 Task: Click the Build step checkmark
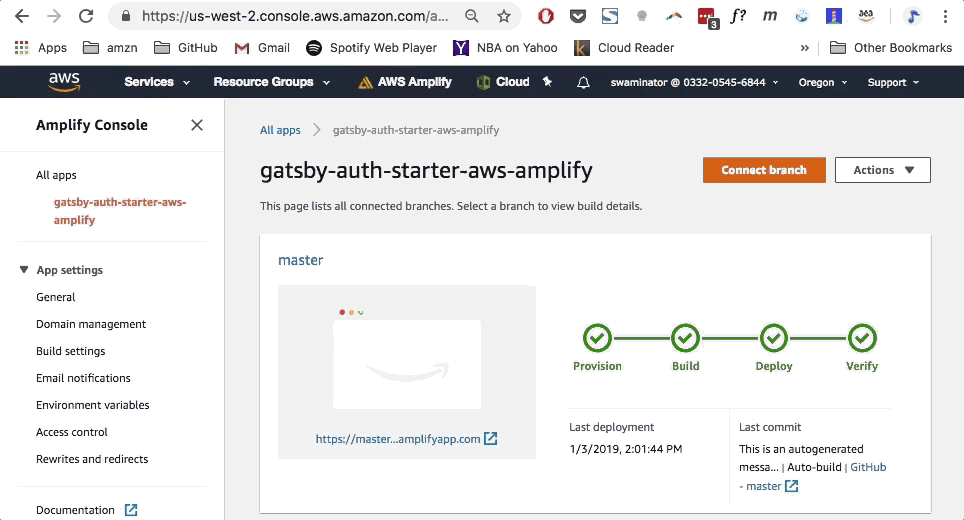point(685,338)
